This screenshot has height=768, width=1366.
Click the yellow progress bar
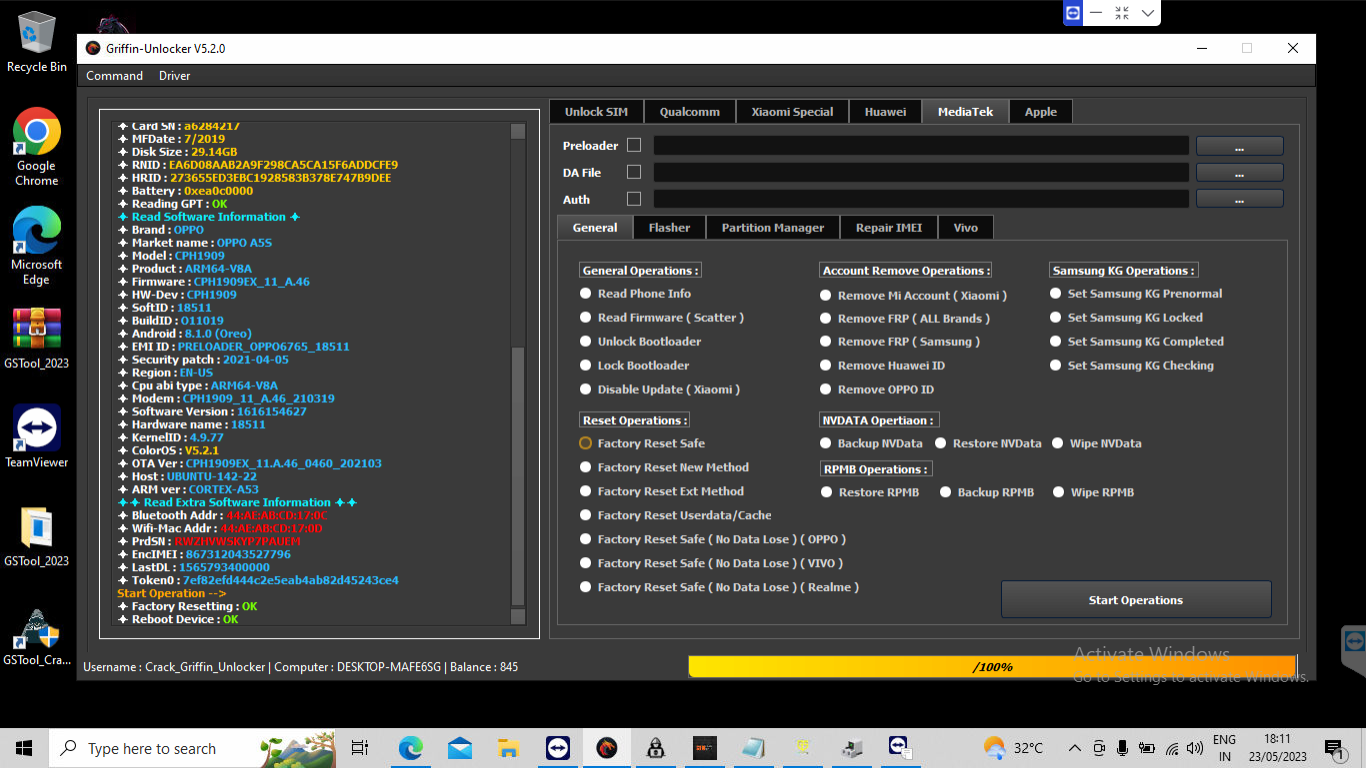click(992, 666)
